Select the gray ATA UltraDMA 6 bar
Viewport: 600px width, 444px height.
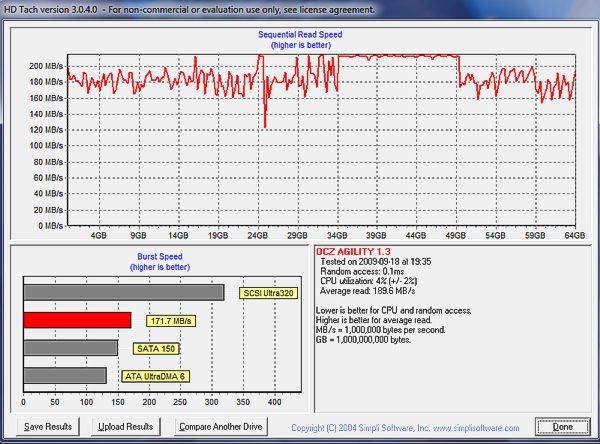click(x=65, y=375)
